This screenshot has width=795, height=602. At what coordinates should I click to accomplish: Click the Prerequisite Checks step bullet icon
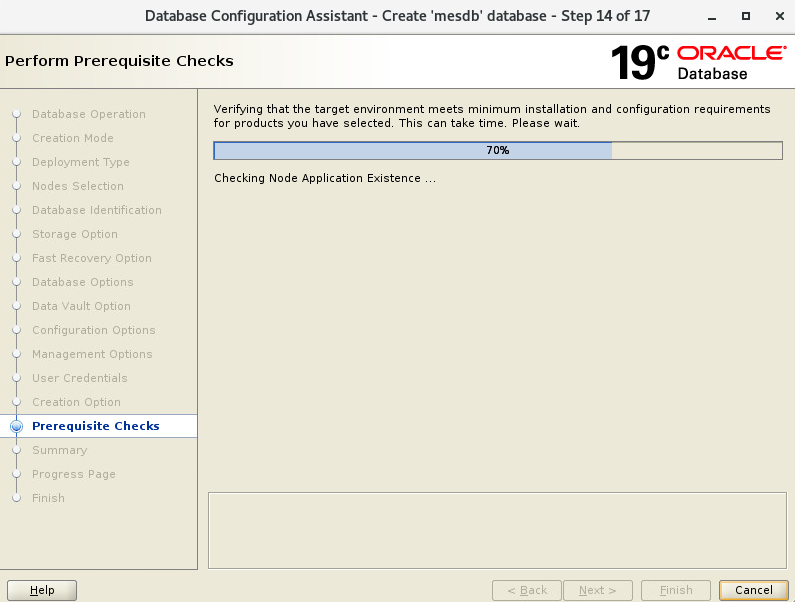point(16,426)
